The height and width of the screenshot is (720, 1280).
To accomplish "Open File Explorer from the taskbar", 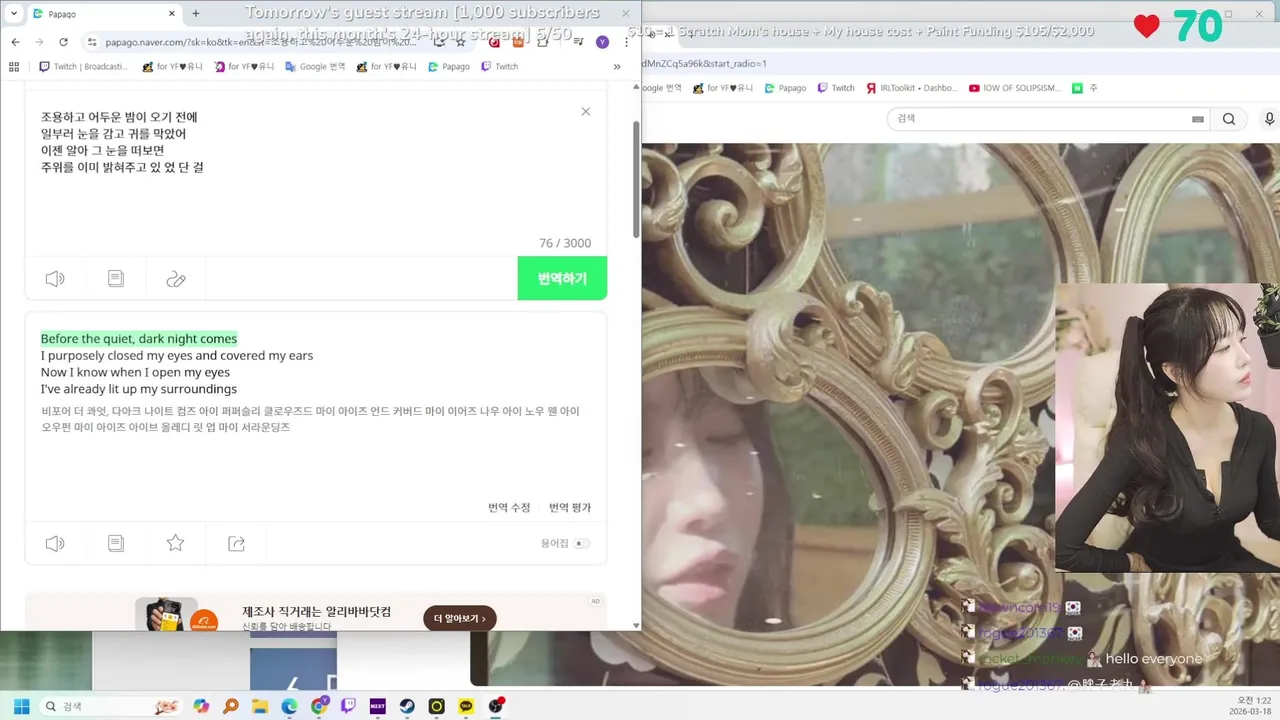I will (x=260, y=706).
